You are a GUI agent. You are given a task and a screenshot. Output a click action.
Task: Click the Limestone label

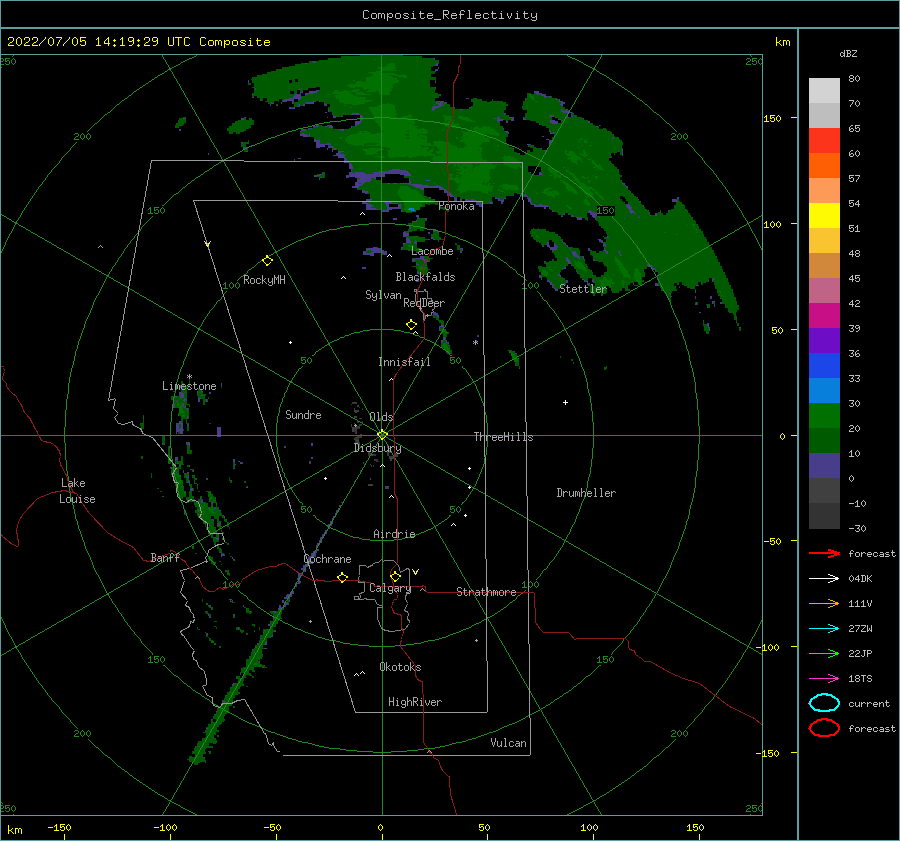[x=189, y=386]
